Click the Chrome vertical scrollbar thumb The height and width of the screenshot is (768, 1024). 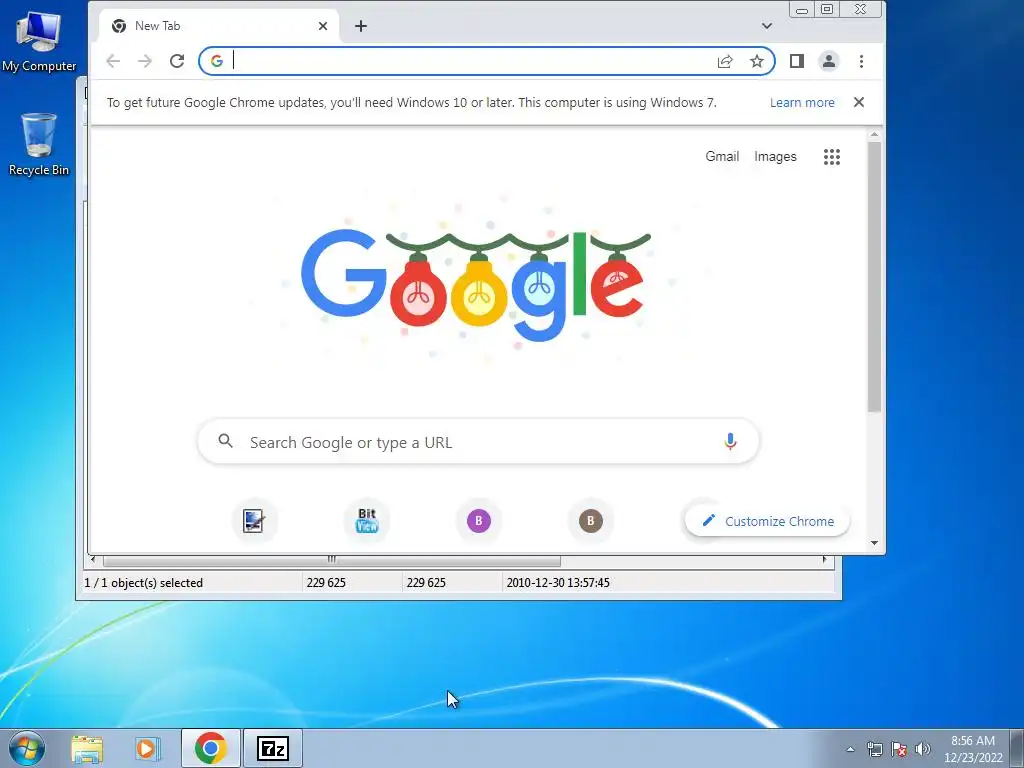pyautogui.click(x=874, y=277)
